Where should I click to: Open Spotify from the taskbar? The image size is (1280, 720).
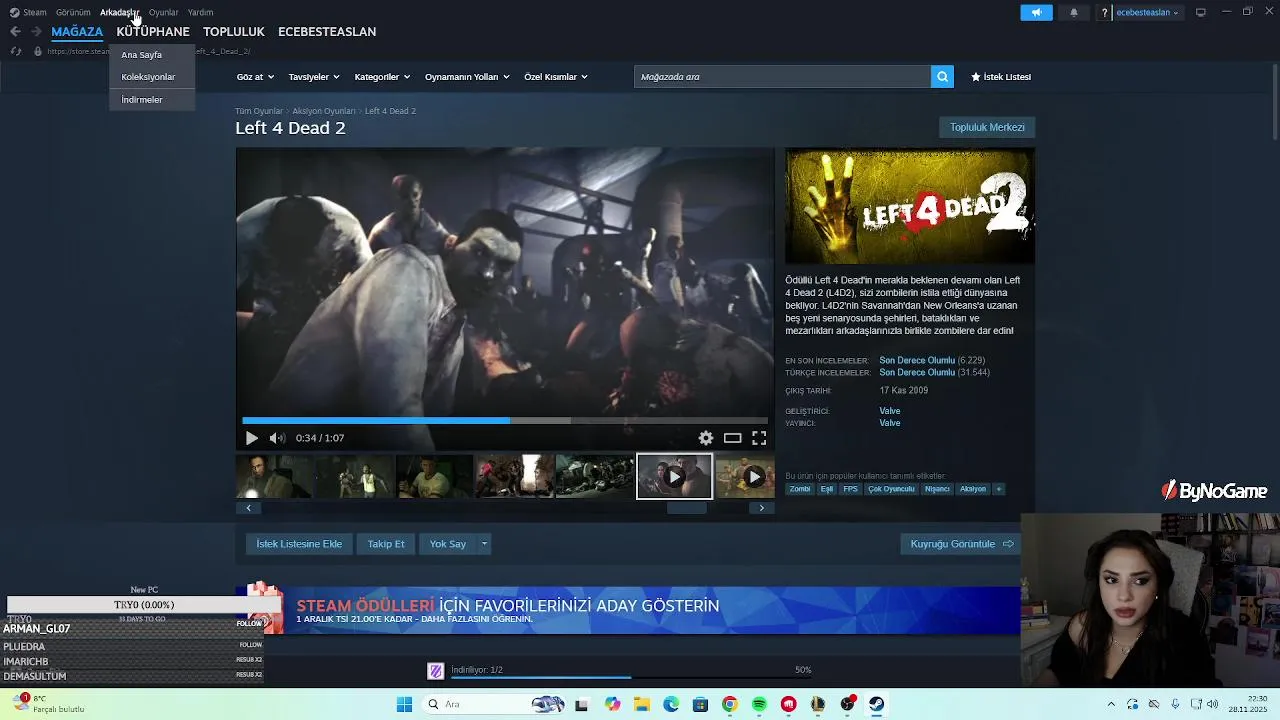759,704
